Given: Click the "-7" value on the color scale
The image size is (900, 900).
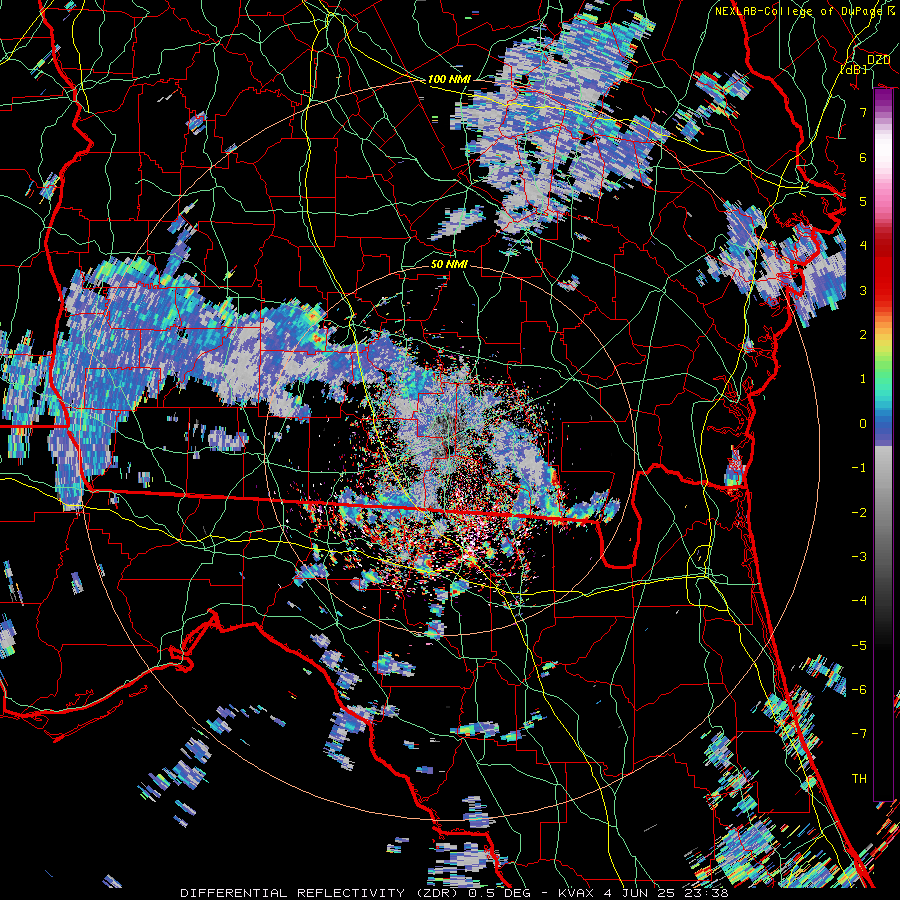Looking at the screenshot, I should click(x=859, y=734).
